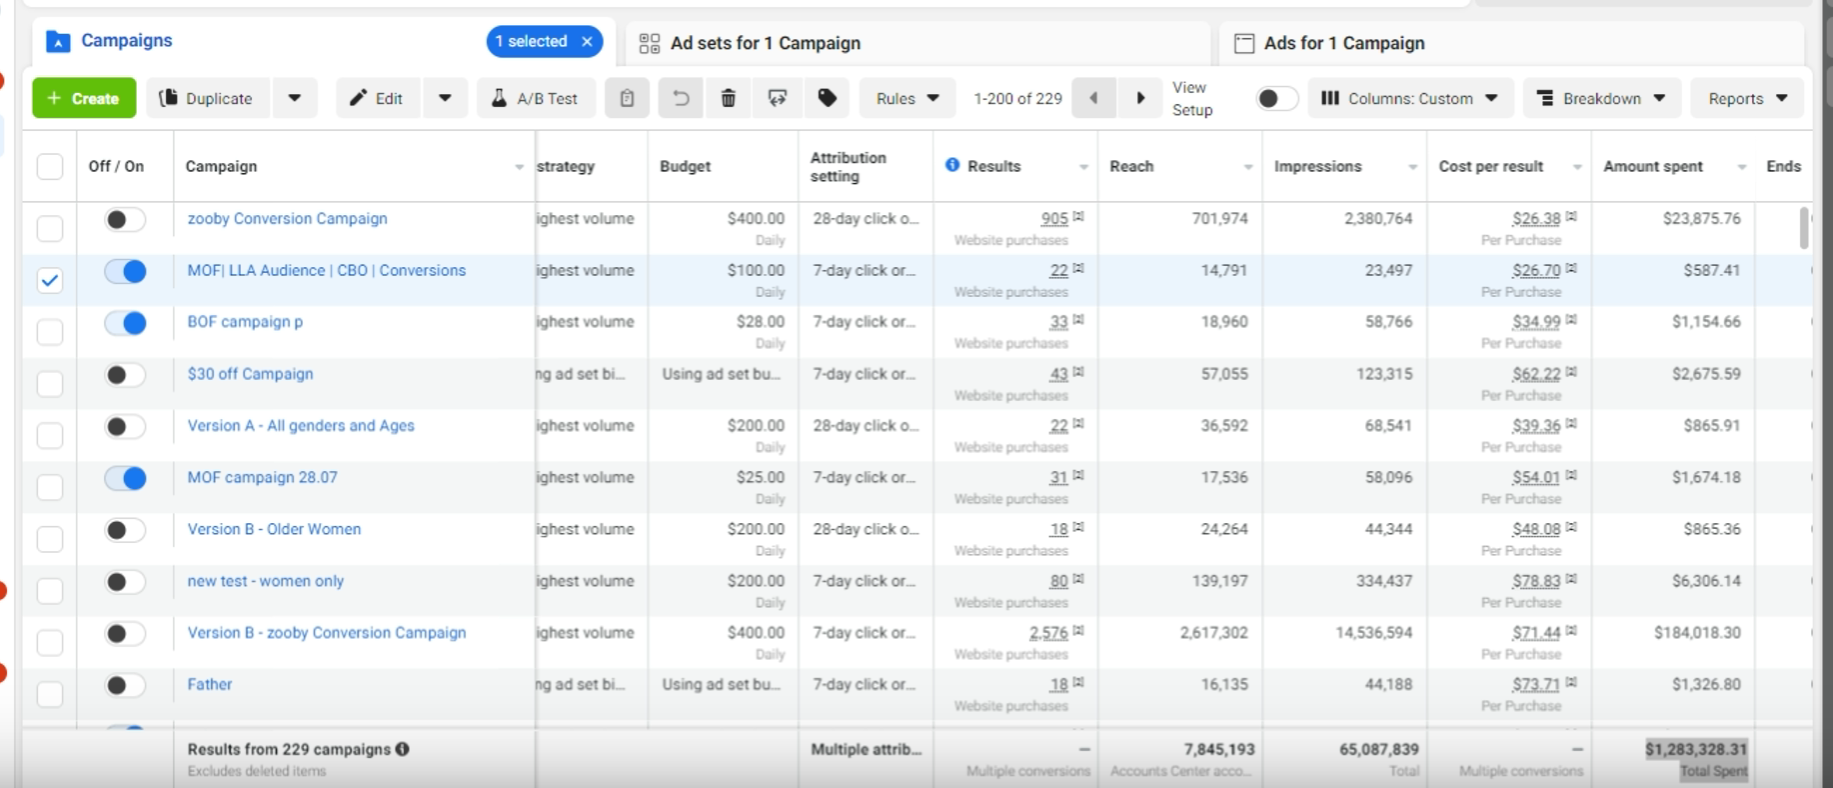The height and width of the screenshot is (788, 1833).
Task: Turn on zooby Conversion Campaign toggle
Action: [125, 219]
